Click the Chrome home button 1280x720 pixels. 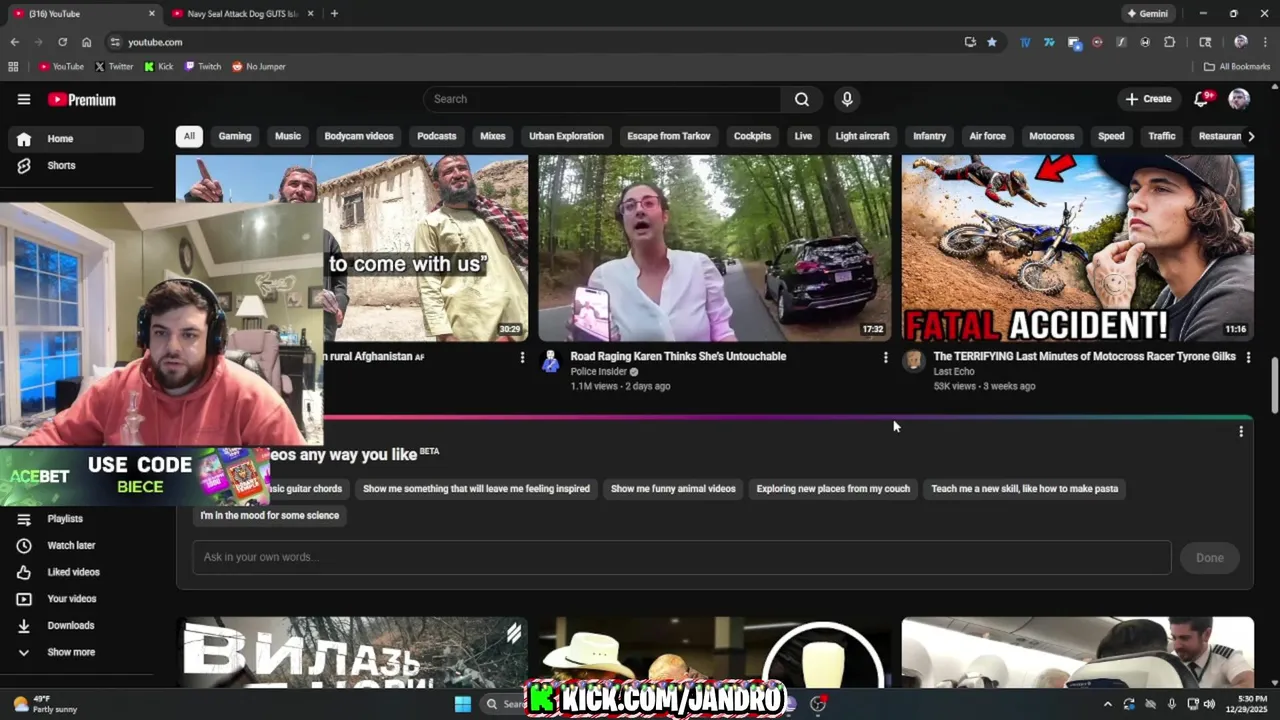coord(86,42)
